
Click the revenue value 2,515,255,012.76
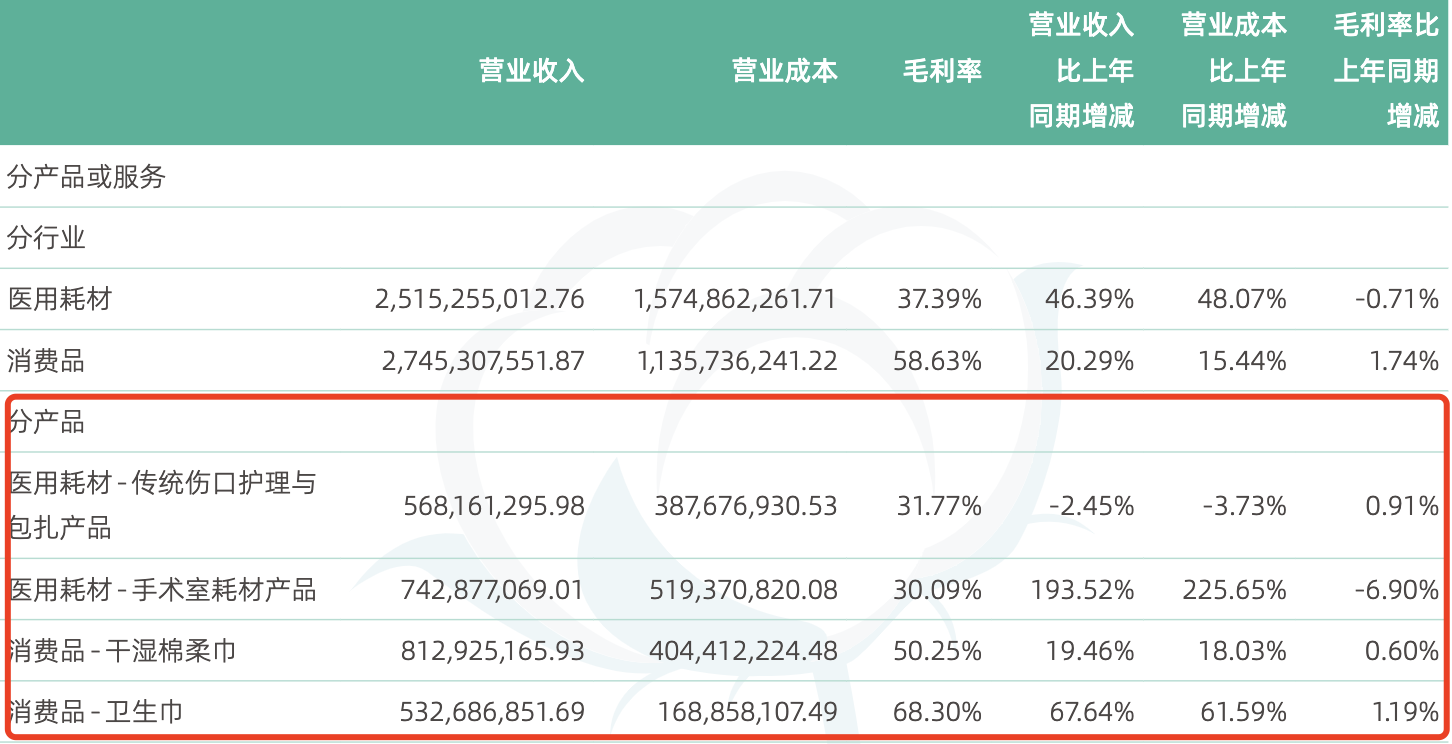point(480,299)
